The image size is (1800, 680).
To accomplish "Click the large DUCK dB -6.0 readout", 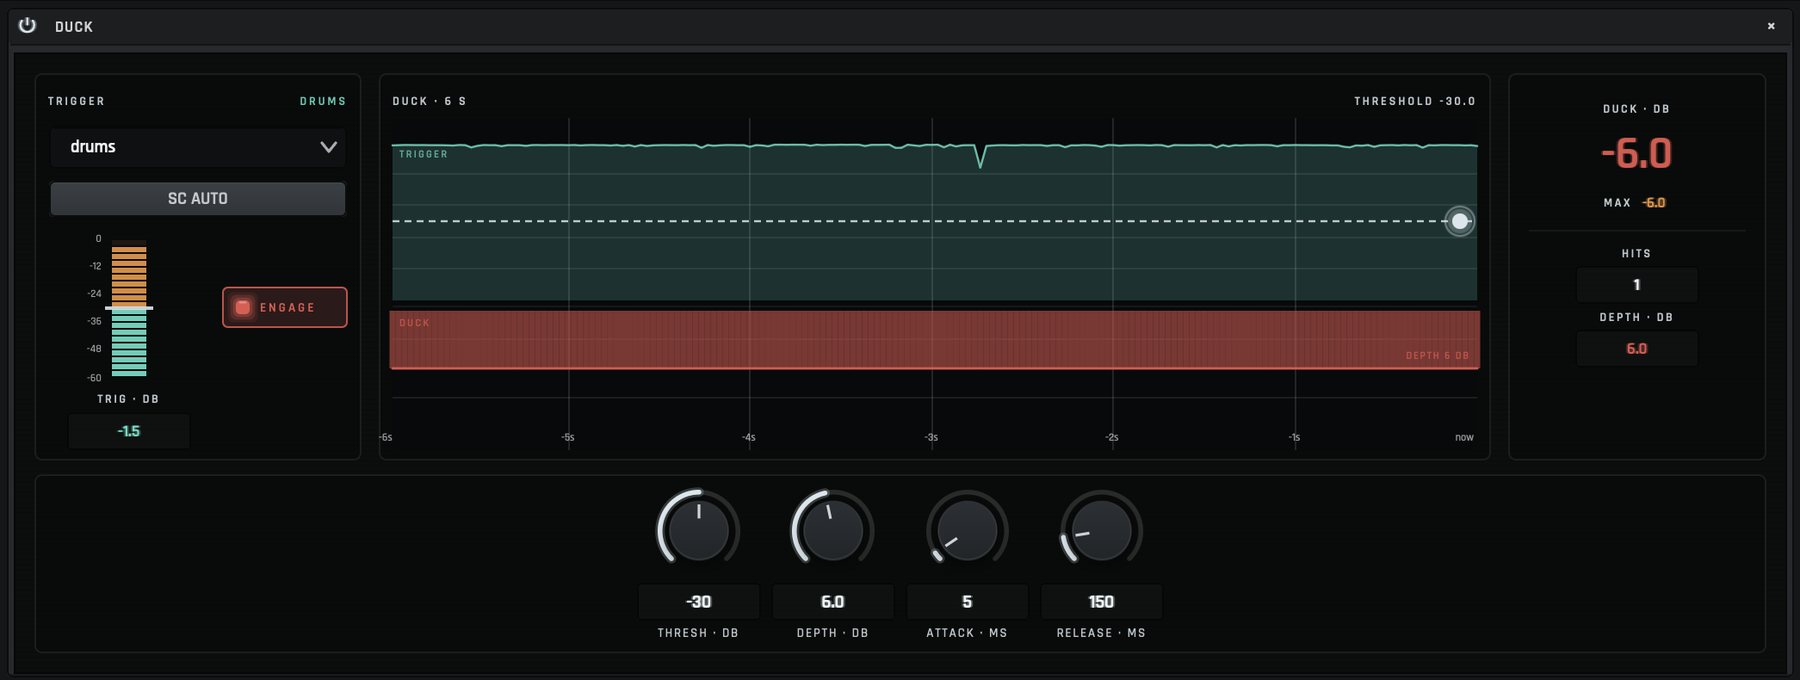I will (1636, 153).
